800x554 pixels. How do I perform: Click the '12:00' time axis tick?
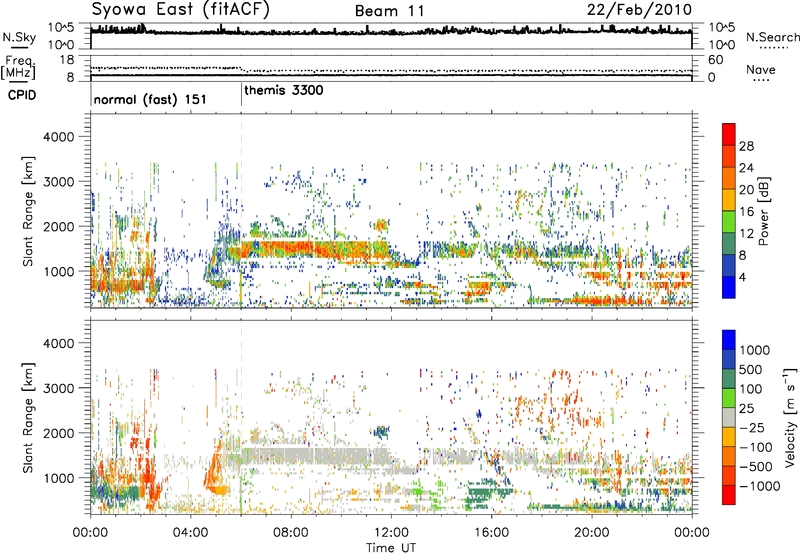[x=391, y=532]
